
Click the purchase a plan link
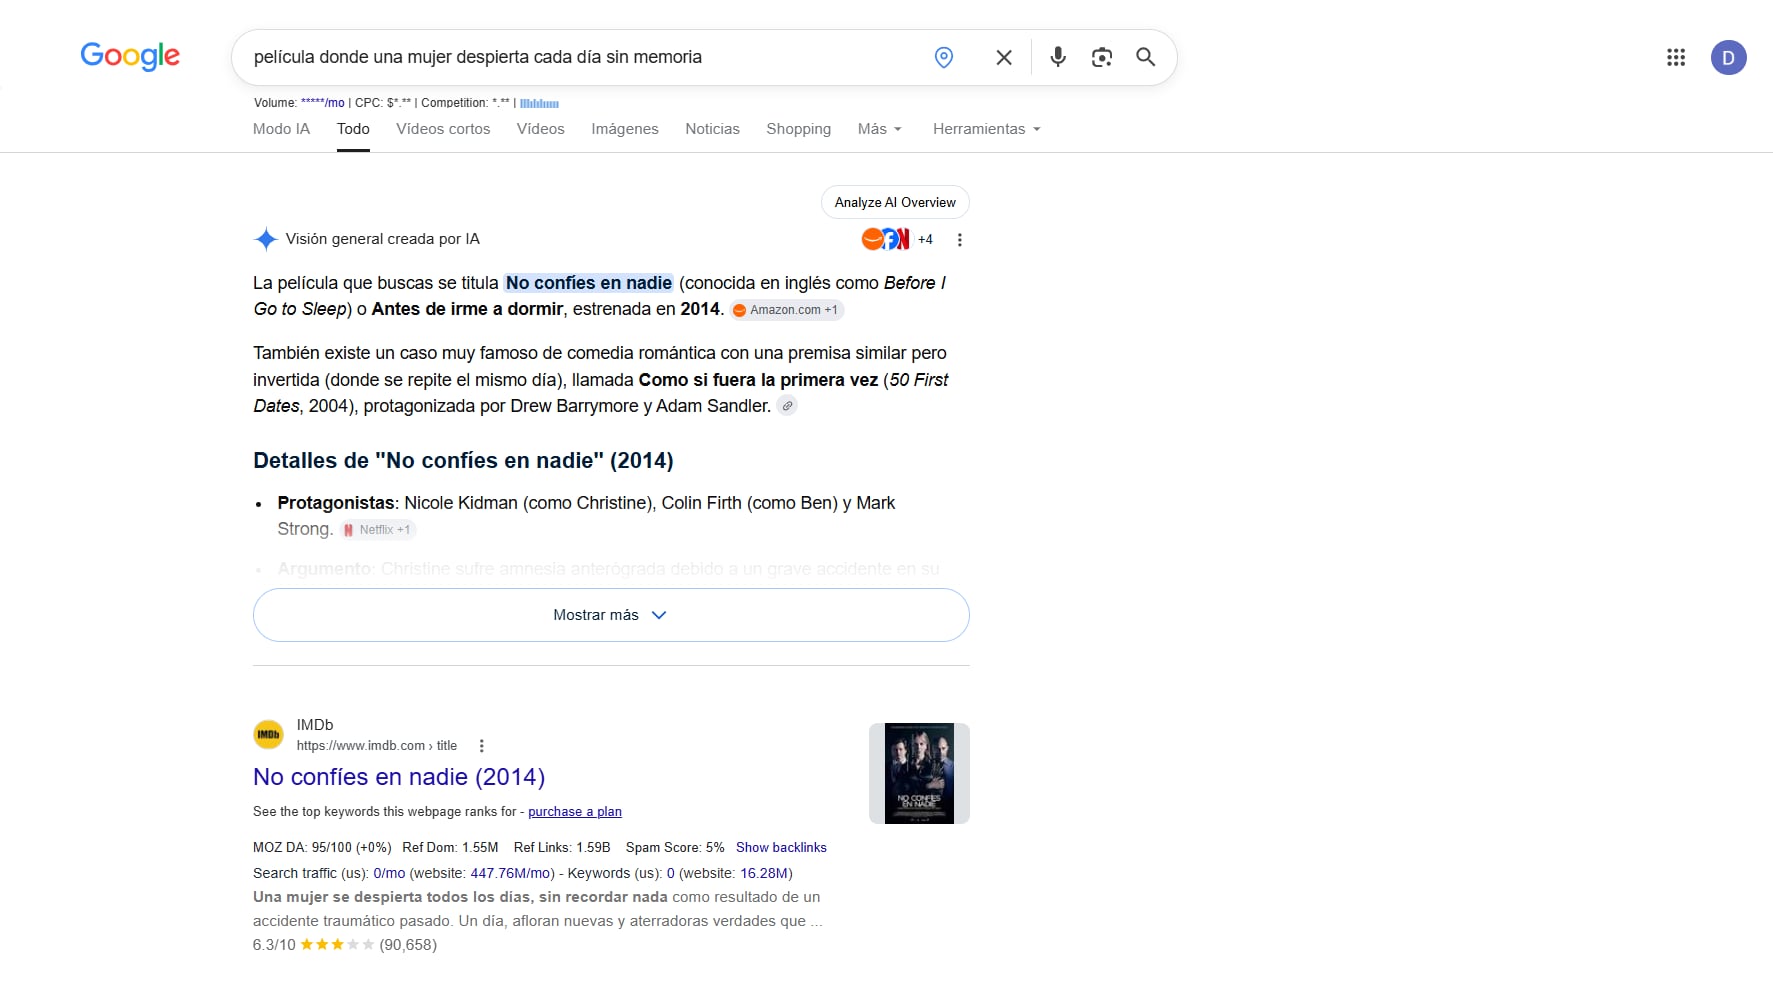tap(575, 812)
